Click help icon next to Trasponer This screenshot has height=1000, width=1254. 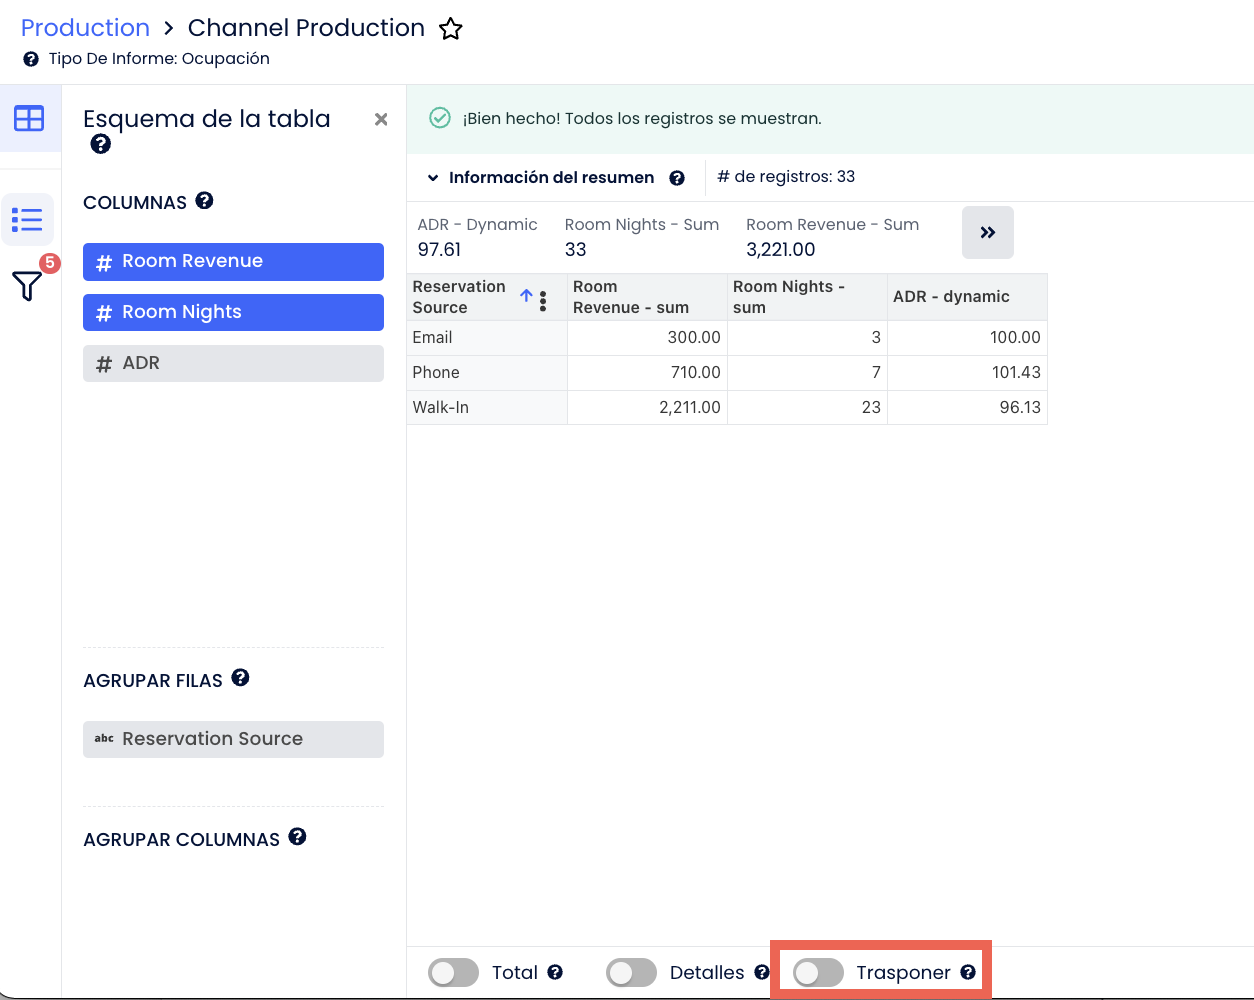(968, 972)
